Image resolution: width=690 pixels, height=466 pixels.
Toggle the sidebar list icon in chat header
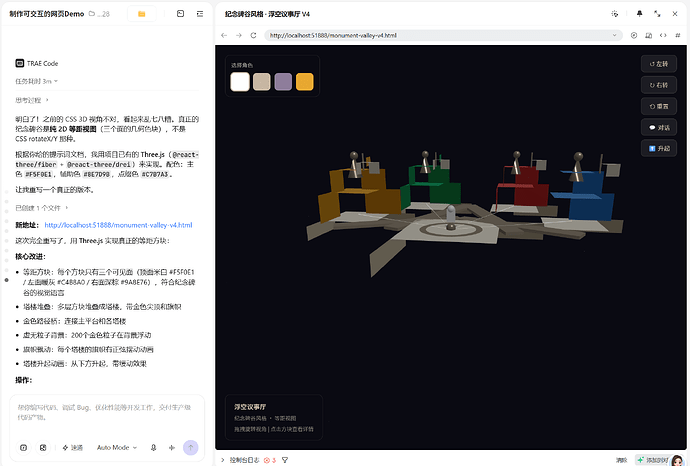click(x=200, y=14)
